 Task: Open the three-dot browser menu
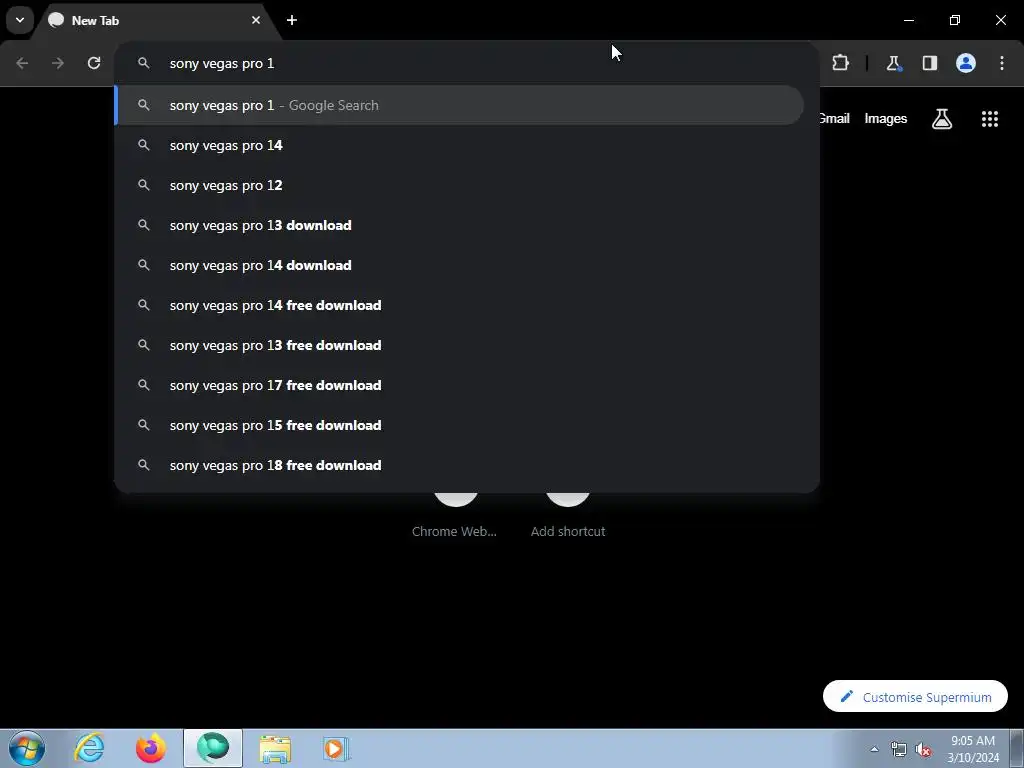click(x=1002, y=63)
